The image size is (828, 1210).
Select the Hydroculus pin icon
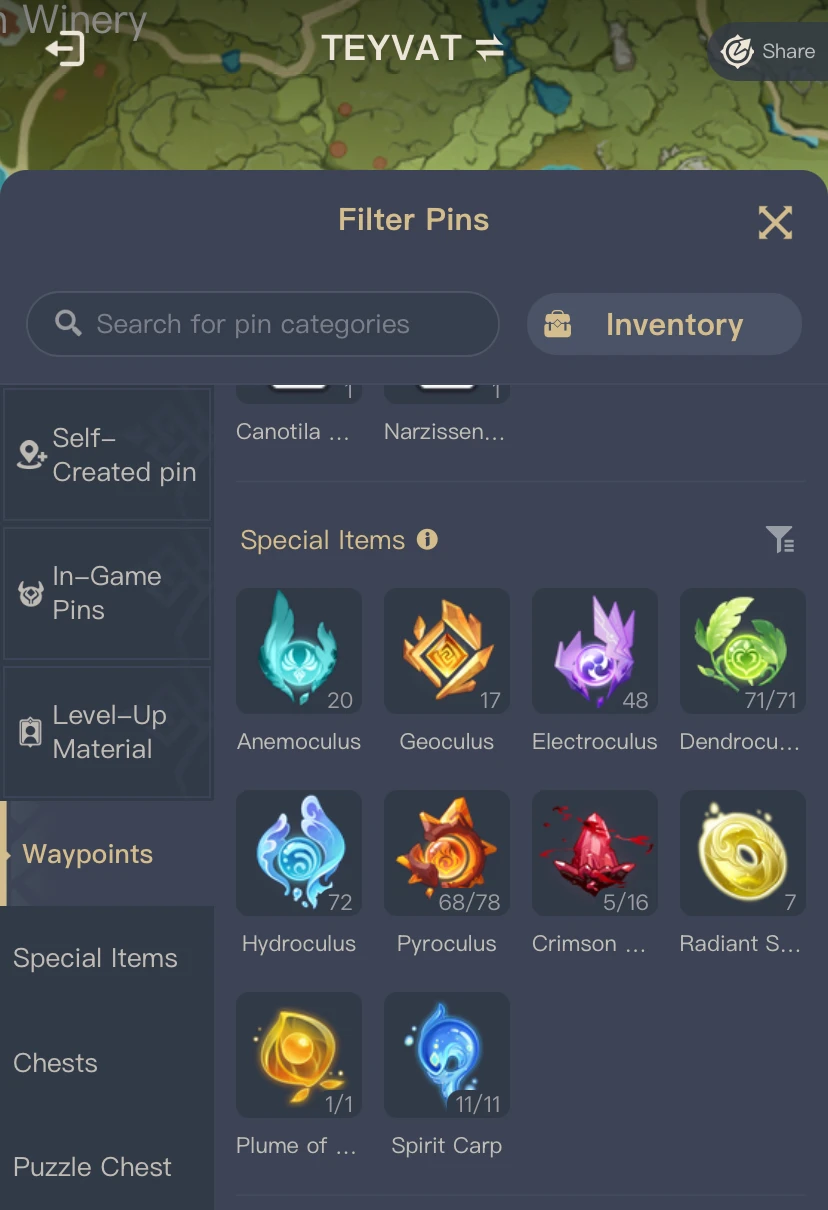tap(299, 853)
